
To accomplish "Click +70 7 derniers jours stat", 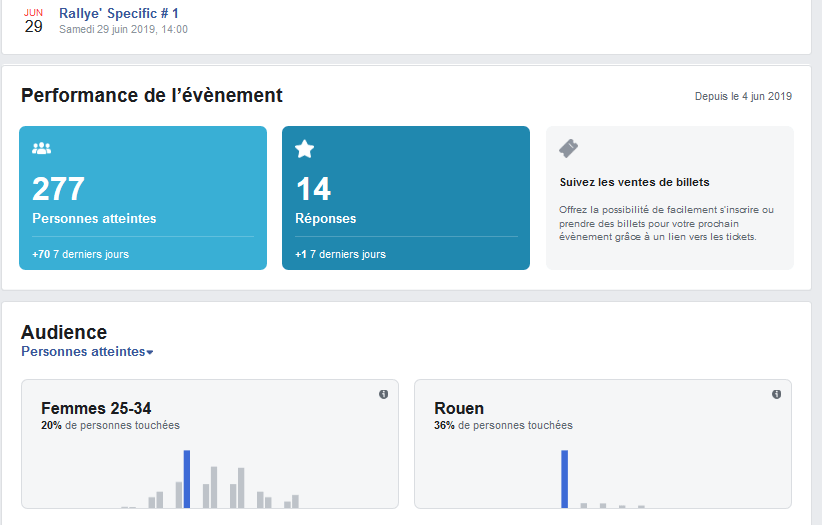I will 80,254.
